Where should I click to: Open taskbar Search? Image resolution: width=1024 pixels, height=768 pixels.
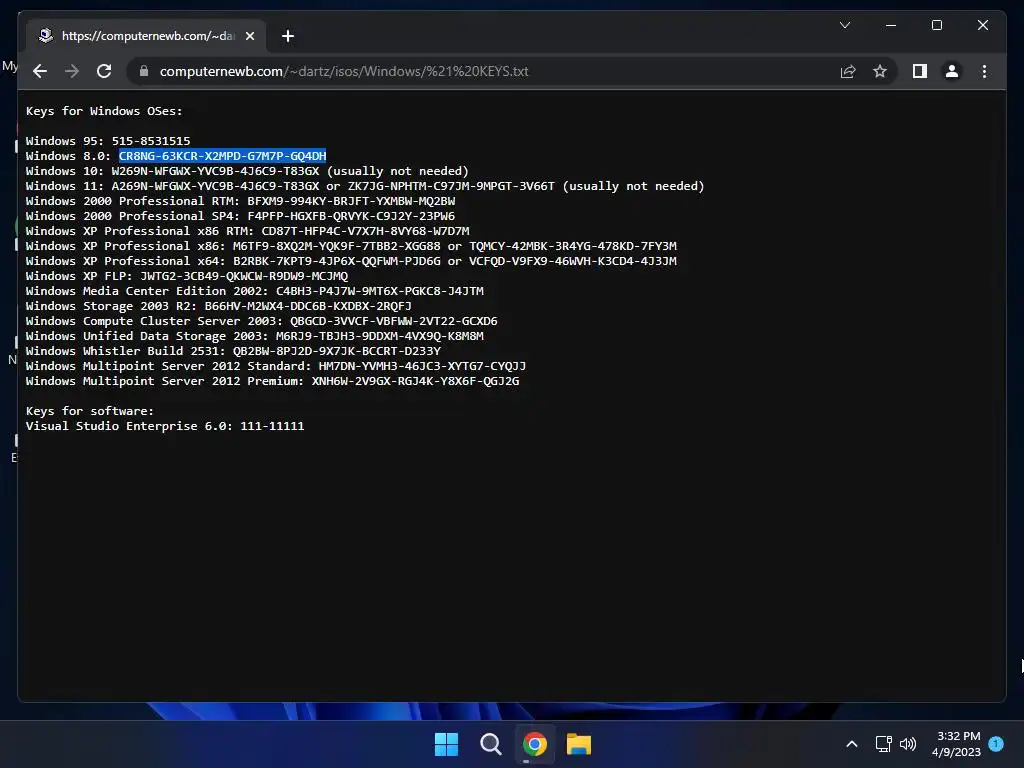(490, 744)
